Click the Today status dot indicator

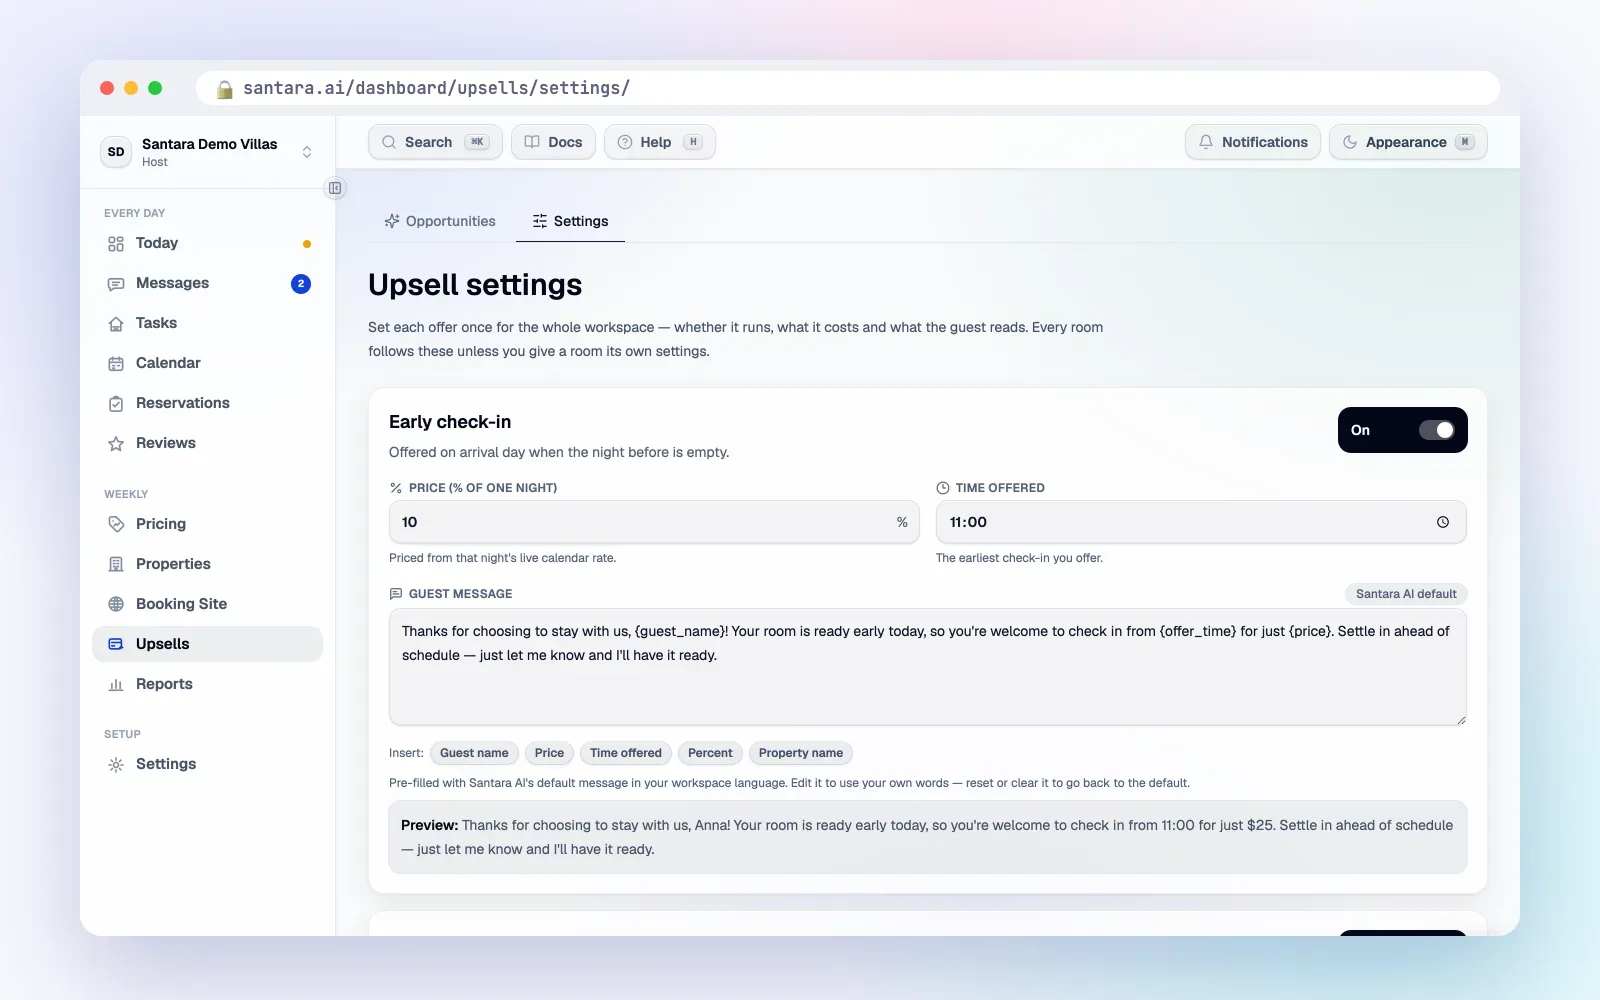click(x=307, y=244)
